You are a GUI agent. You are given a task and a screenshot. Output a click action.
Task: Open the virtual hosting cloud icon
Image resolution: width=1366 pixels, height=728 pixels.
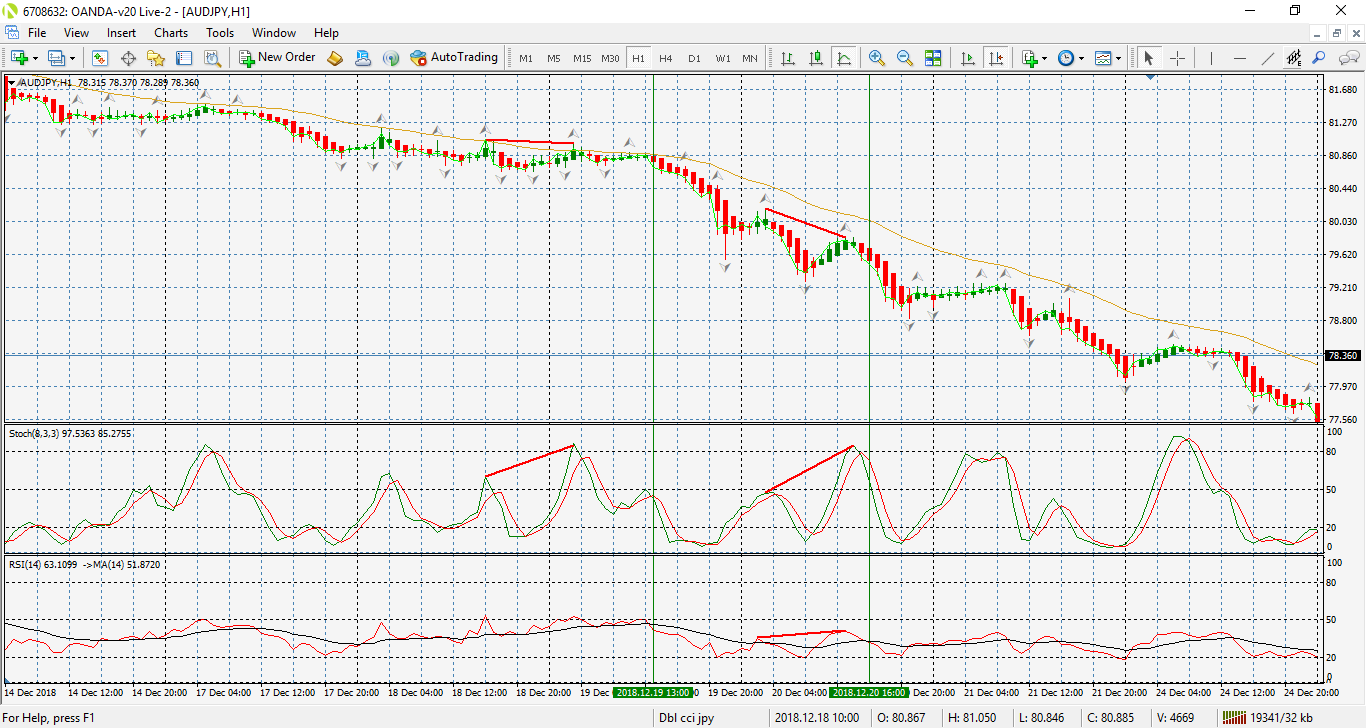(x=363, y=58)
